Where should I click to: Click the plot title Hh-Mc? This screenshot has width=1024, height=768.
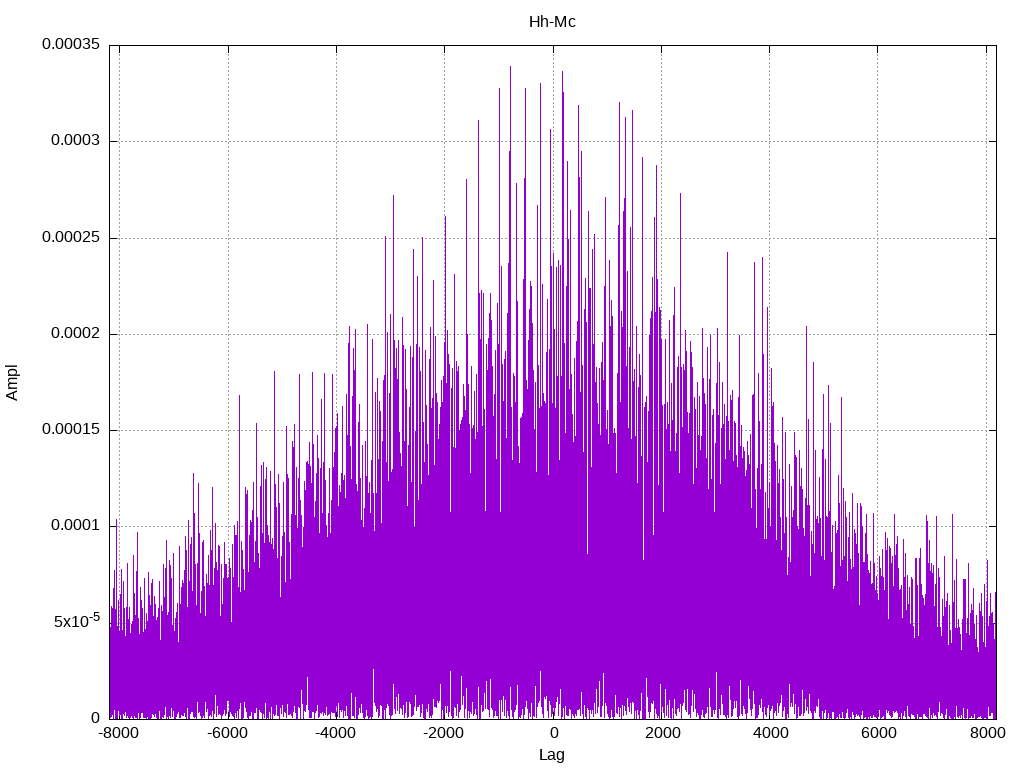(552, 21)
